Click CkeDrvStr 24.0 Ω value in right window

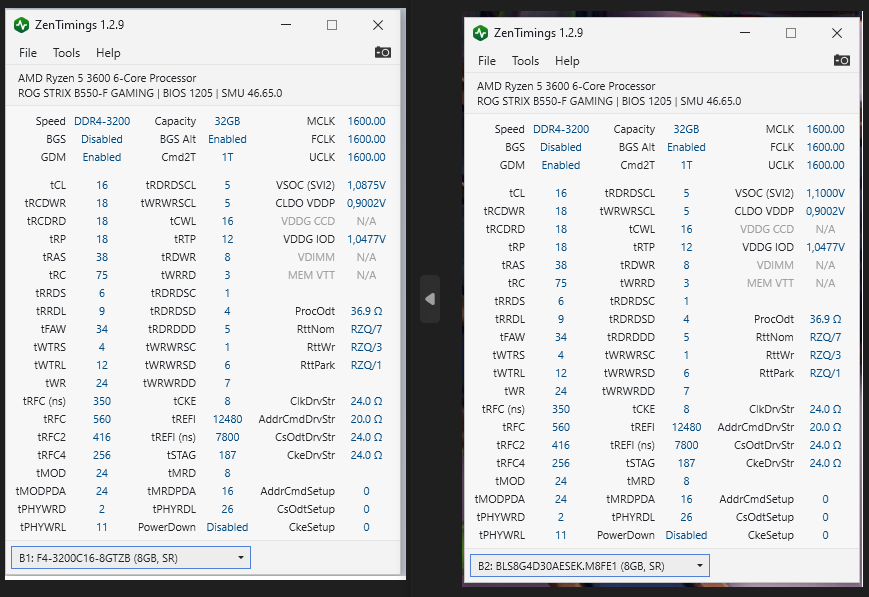click(825, 463)
